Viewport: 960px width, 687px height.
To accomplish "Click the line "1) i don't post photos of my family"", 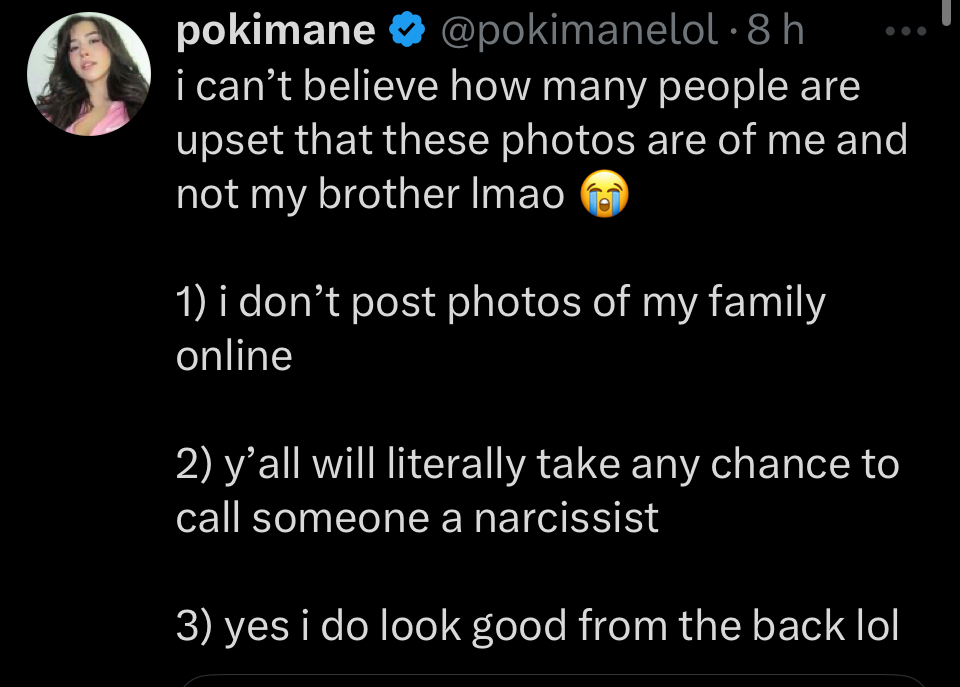I will click(x=501, y=303).
